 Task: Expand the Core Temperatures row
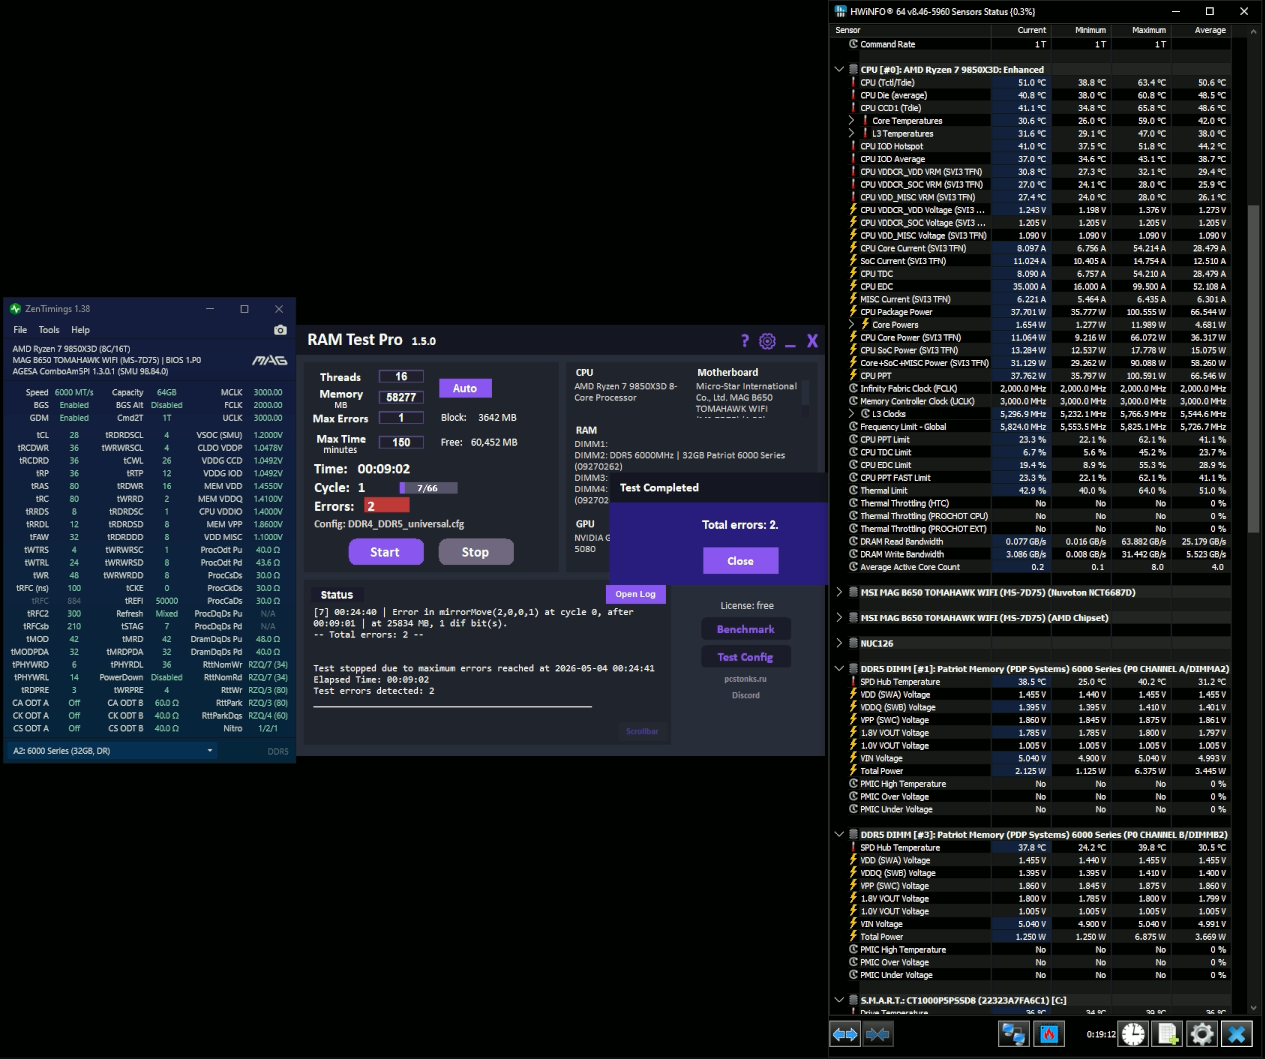[x=851, y=121]
